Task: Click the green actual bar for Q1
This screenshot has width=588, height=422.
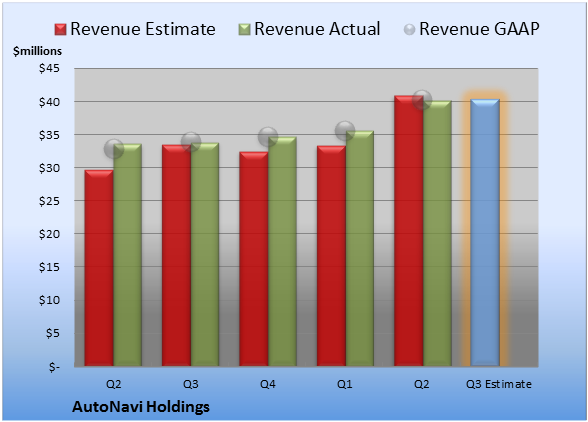Action: [x=360, y=248]
